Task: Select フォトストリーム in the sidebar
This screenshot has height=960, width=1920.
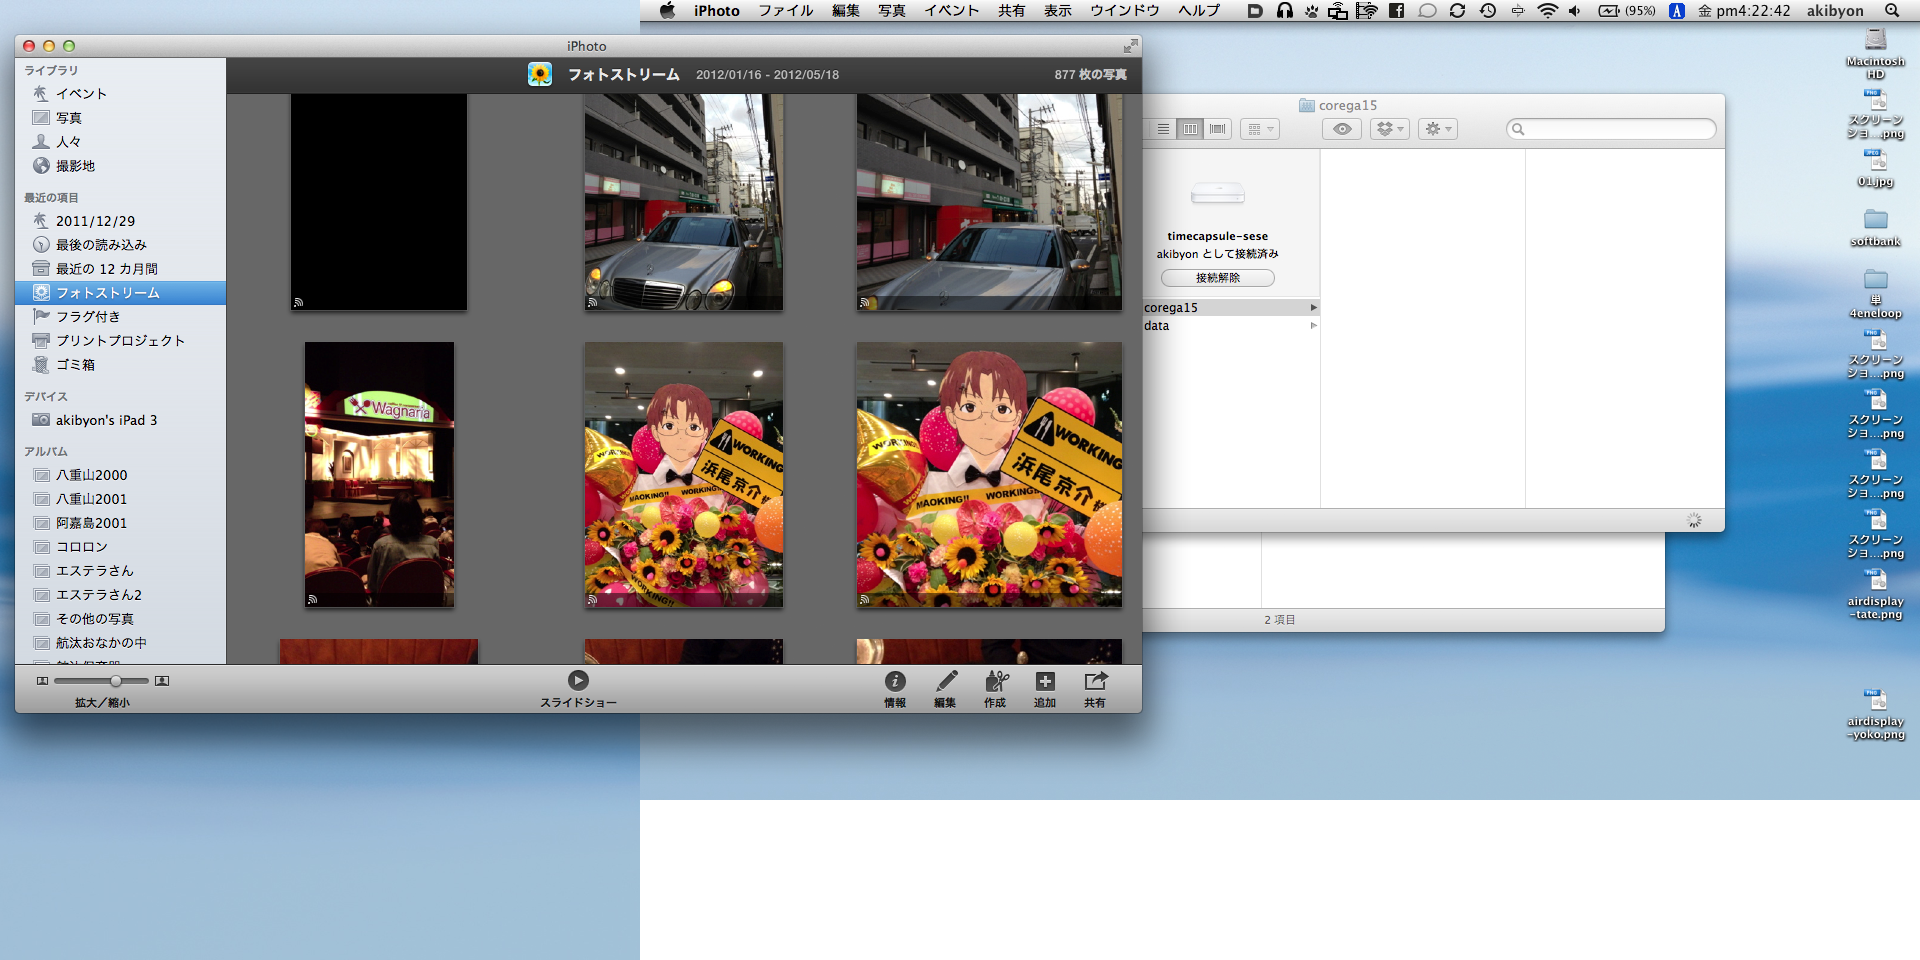Action: [x=120, y=293]
